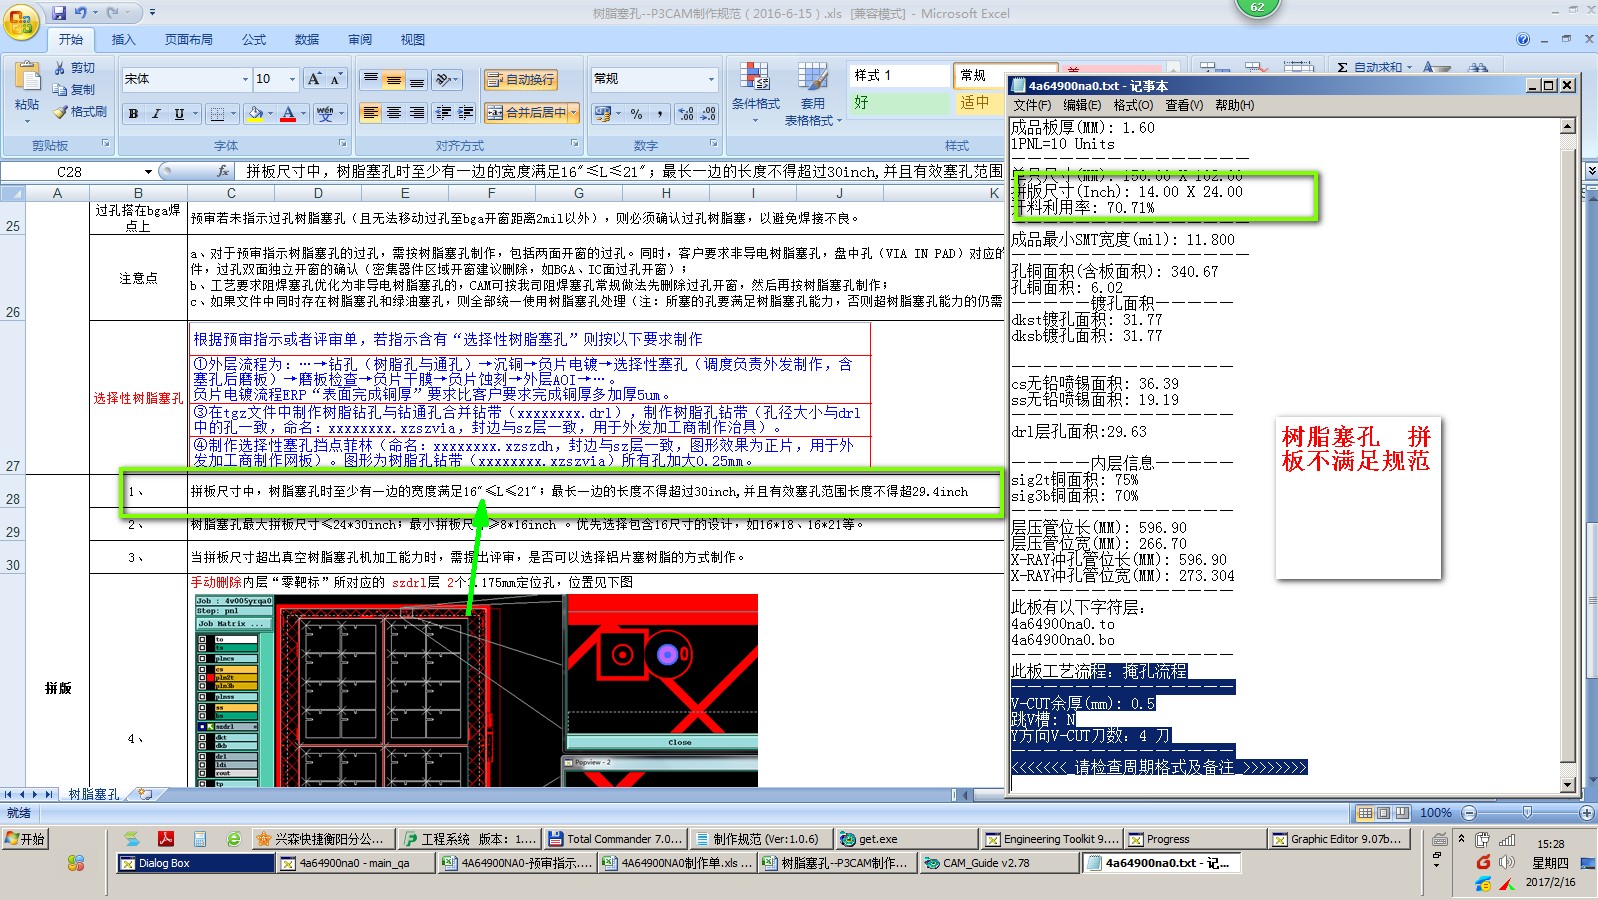Screen dimensions: 1598x900
Task: Click the phonetic guide (wén) icon
Action: tap(325, 114)
